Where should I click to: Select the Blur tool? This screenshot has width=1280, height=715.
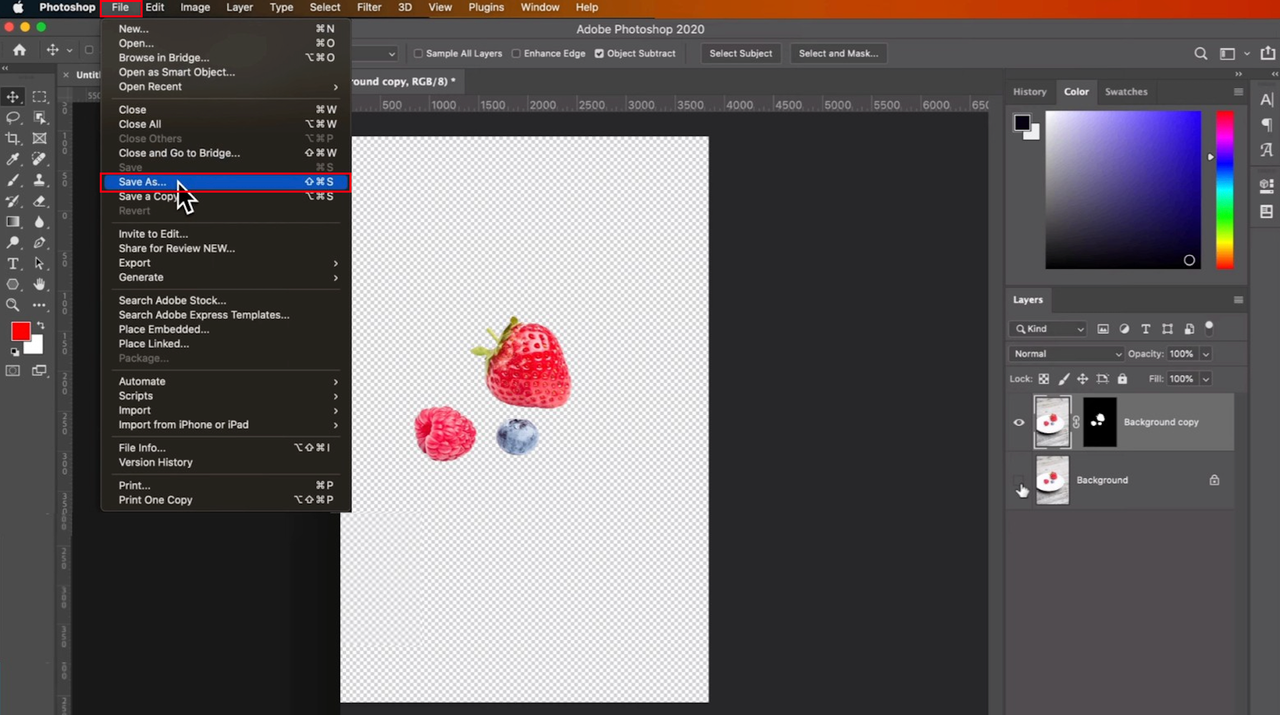[x=39, y=222]
